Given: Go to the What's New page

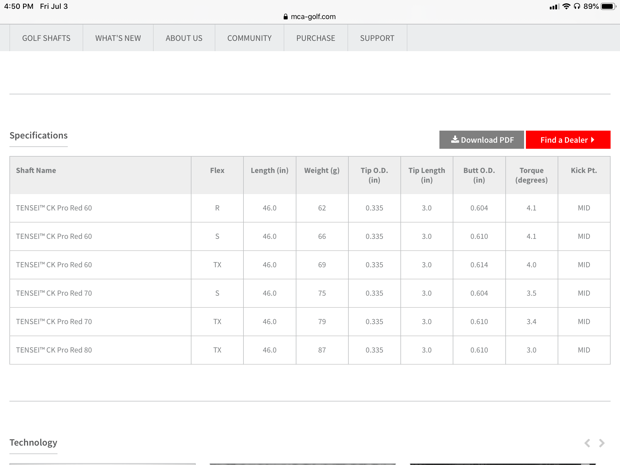Looking at the screenshot, I should pos(118,38).
